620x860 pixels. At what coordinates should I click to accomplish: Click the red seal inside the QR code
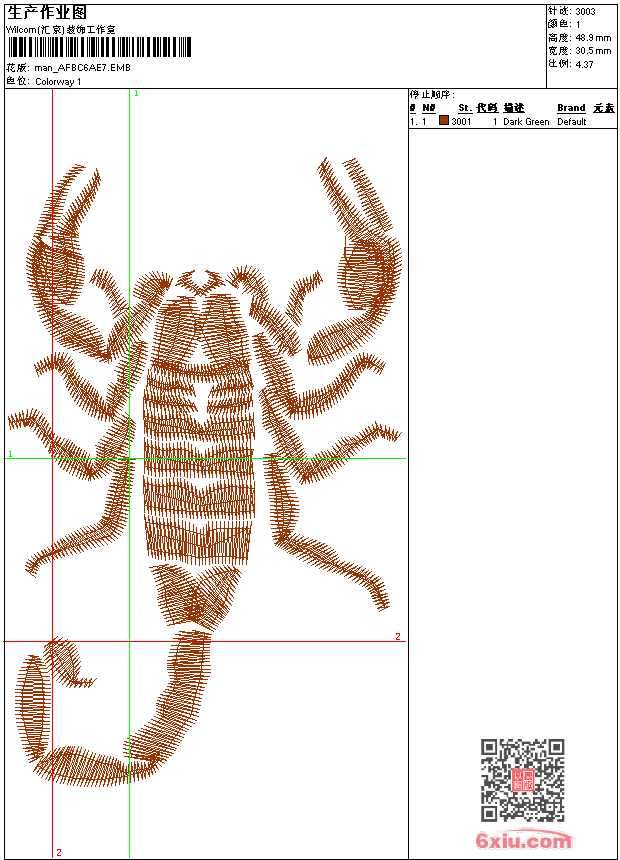pos(523,781)
